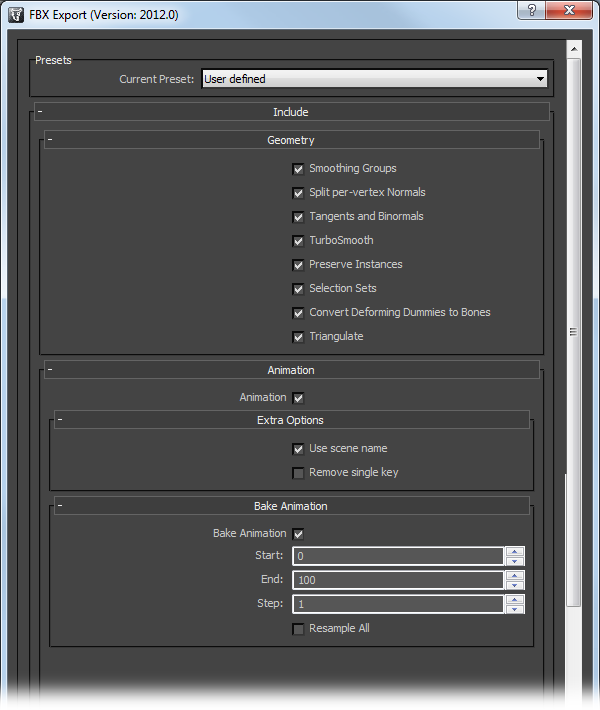The height and width of the screenshot is (710, 600).
Task: Uncheck Use scene name
Action: [298, 449]
